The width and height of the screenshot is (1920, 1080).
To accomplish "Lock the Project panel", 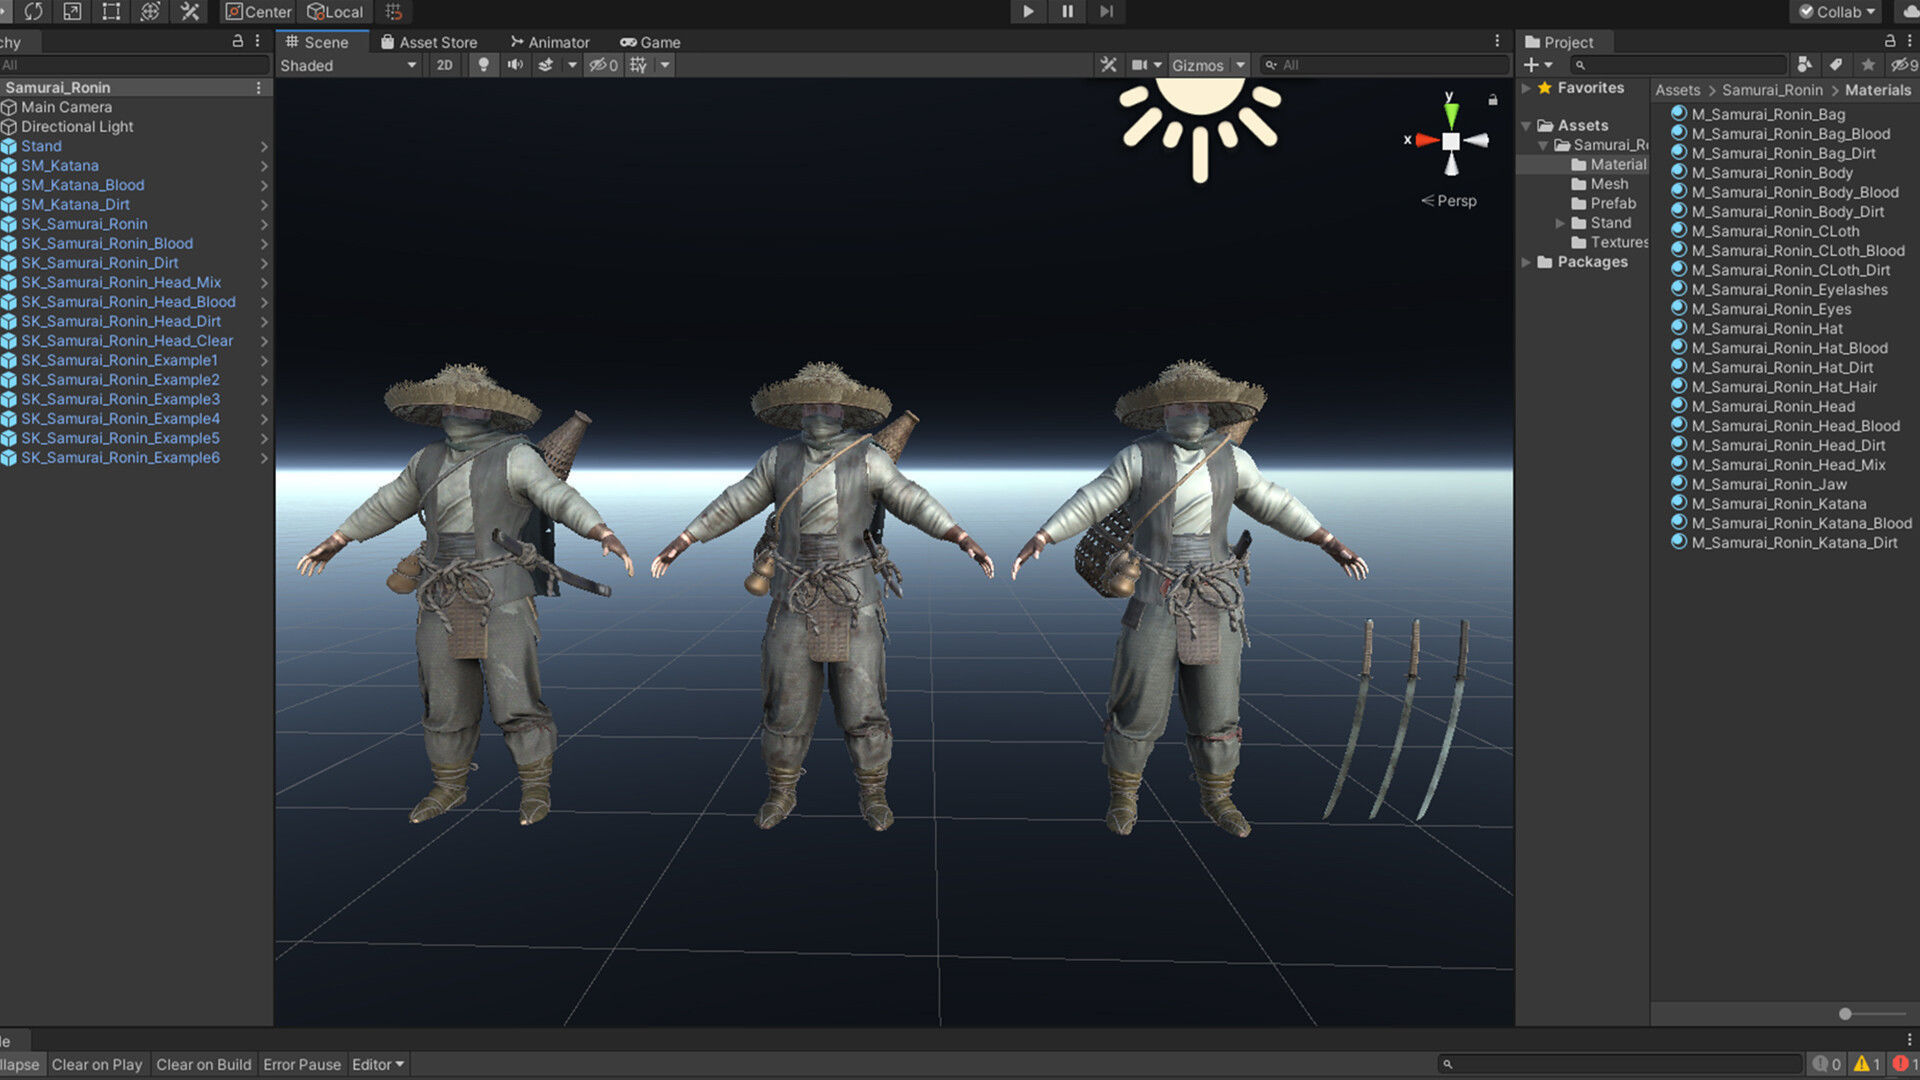I will pyautogui.click(x=1890, y=41).
